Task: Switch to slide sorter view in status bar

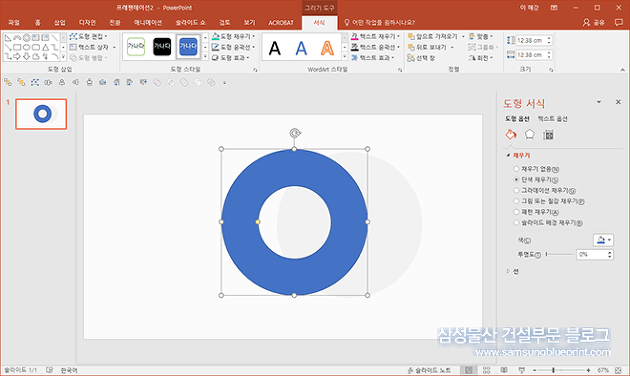Action: coord(487,370)
